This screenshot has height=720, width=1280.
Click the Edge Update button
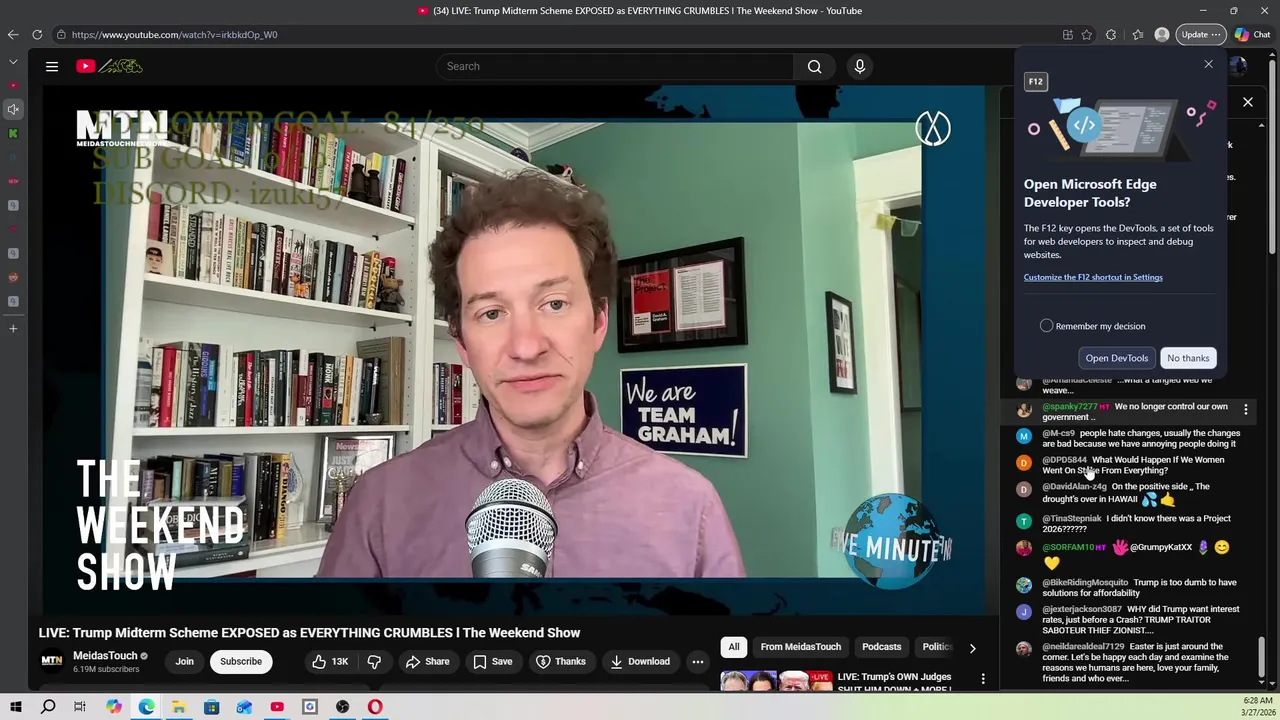(x=1200, y=35)
